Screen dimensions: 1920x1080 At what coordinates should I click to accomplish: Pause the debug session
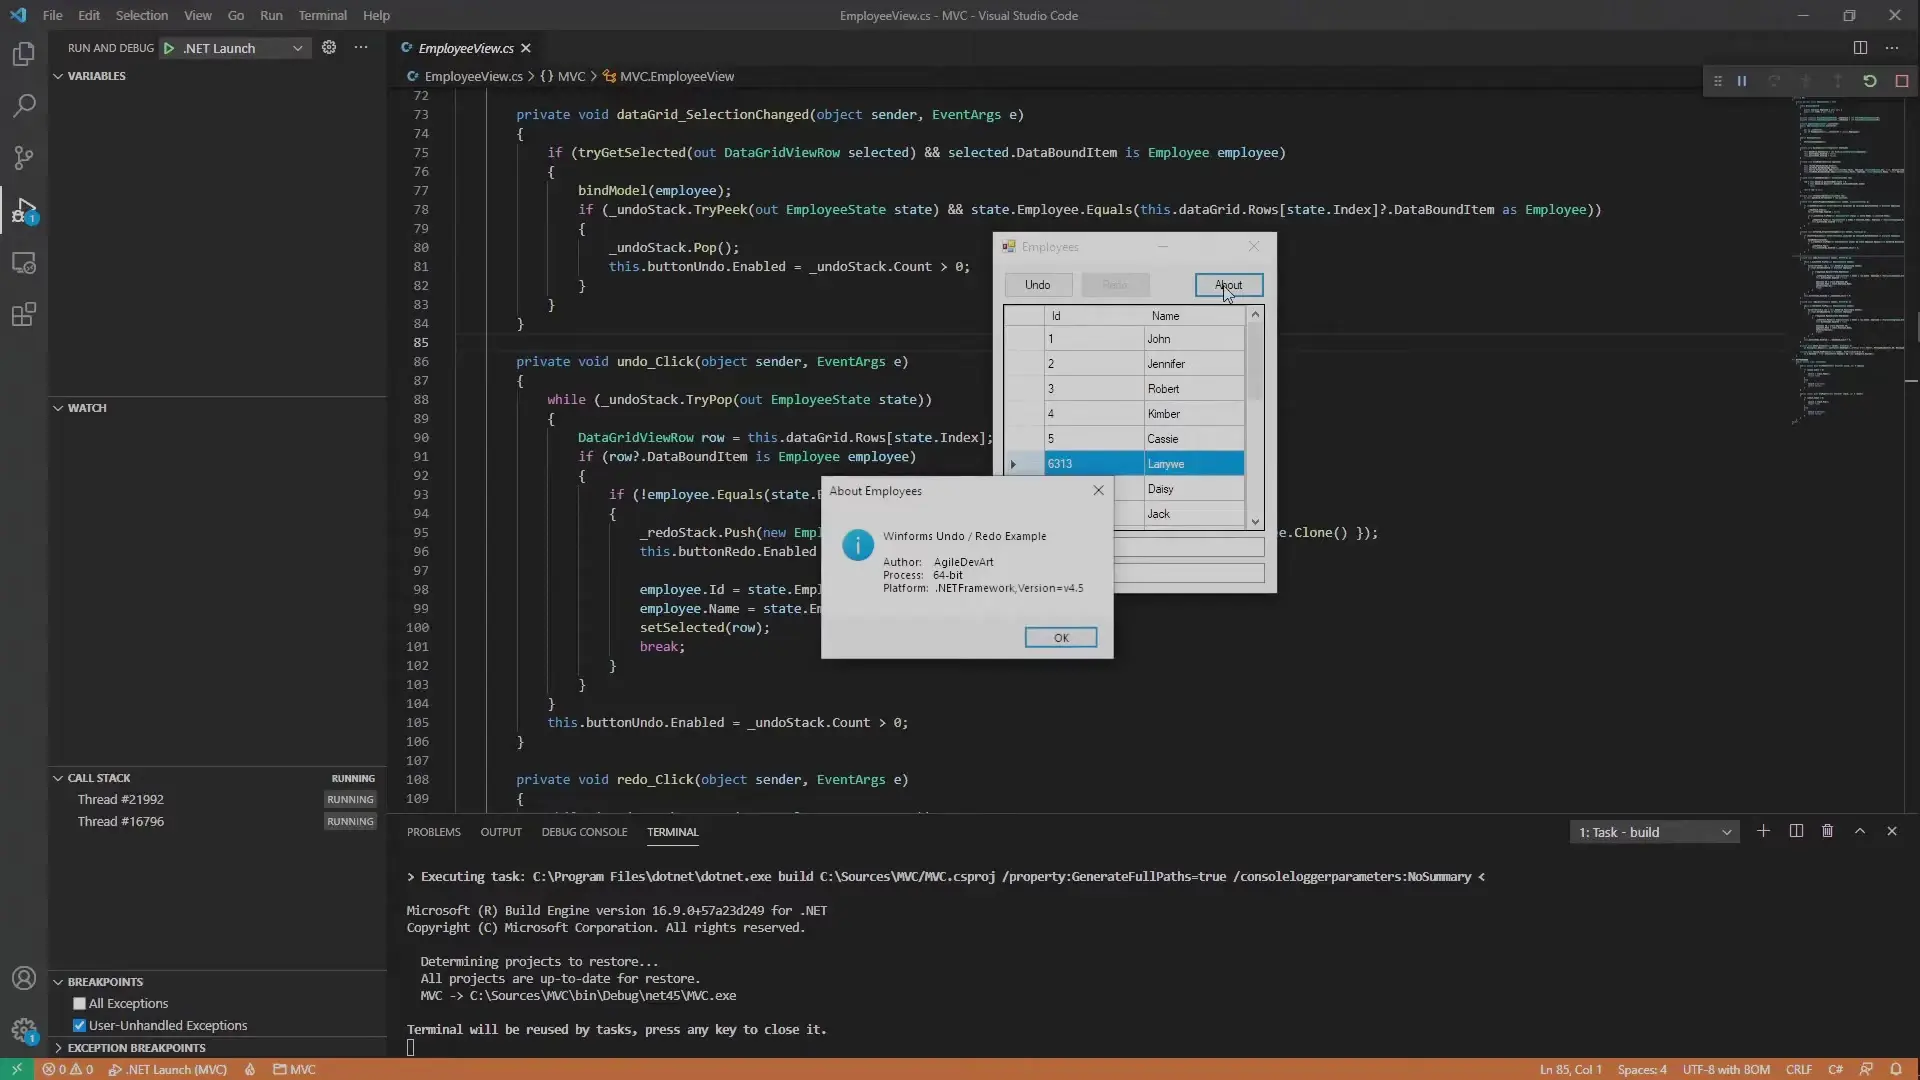[x=1742, y=81]
